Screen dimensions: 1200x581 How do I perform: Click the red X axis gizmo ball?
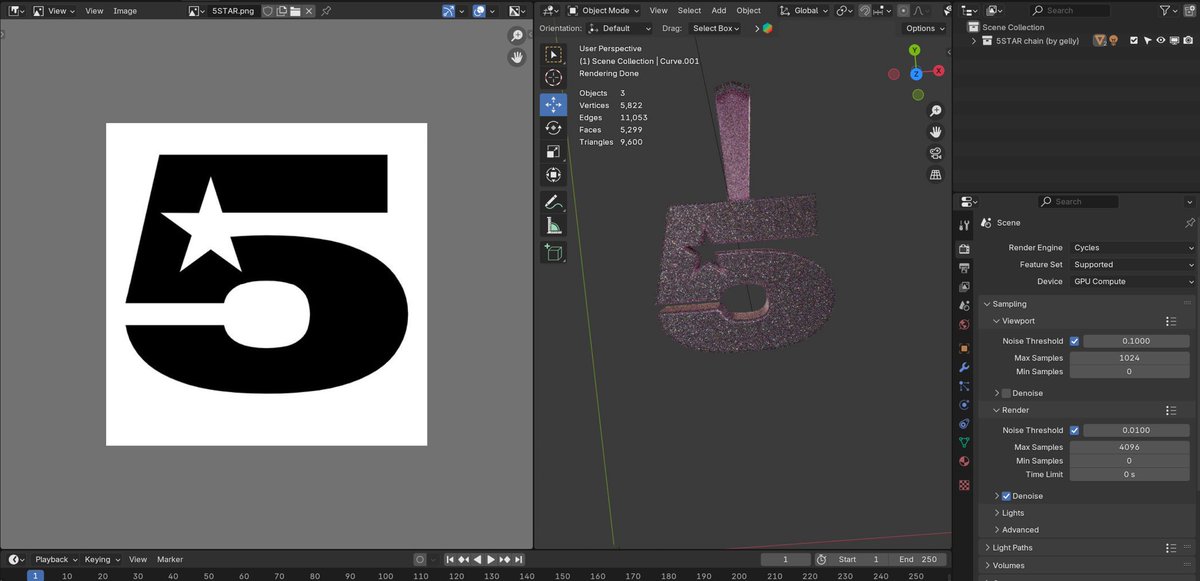939,72
